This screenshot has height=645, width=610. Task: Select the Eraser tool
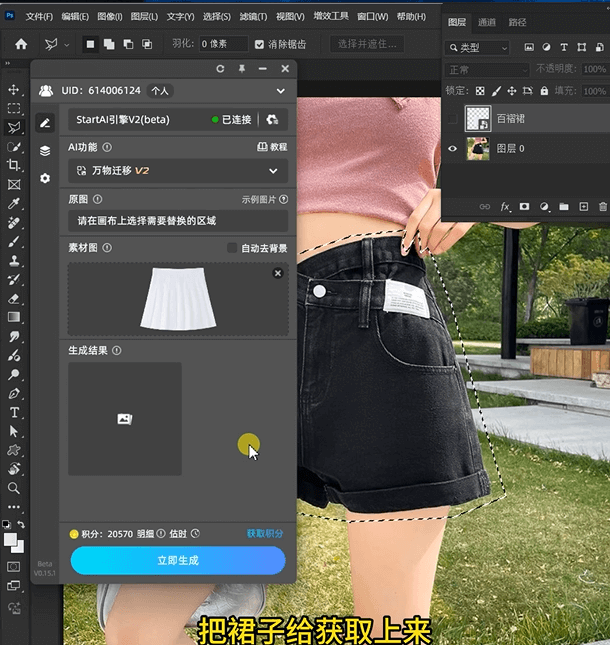(14, 298)
